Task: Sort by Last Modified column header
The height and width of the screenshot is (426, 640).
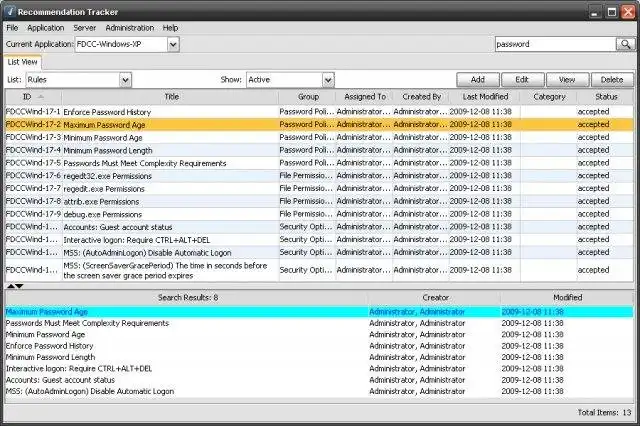Action: 485,97
